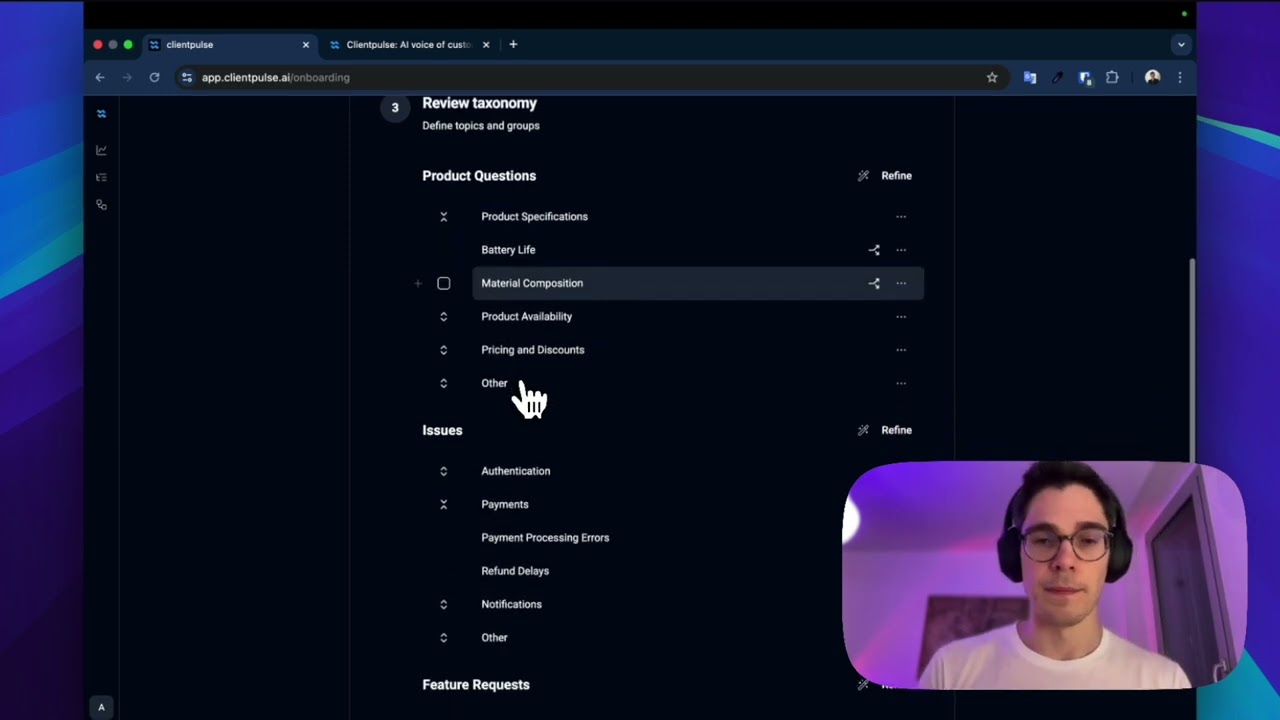Screen dimensions: 1280x720
Task: Select the Payment Processing Errors topic
Action: coord(545,538)
